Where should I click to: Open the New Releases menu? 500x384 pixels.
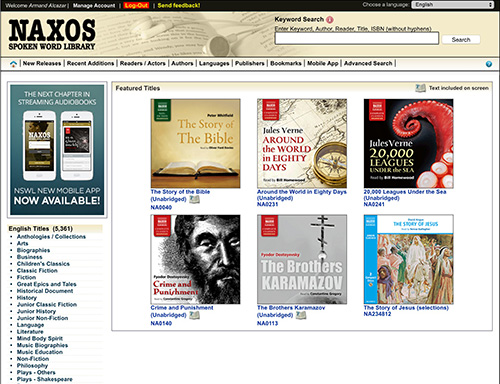click(x=42, y=63)
